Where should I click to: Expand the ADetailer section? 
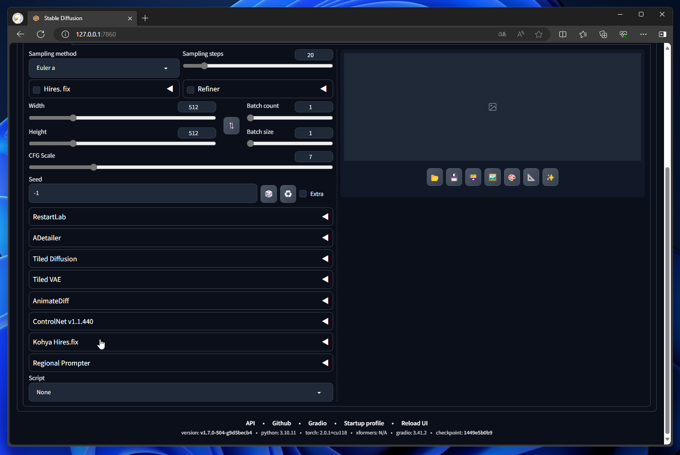click(x=180, y=238)
